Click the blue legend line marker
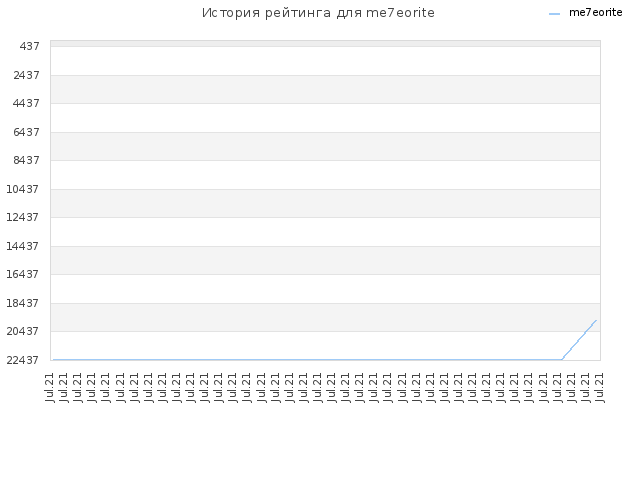 [554, 14]
